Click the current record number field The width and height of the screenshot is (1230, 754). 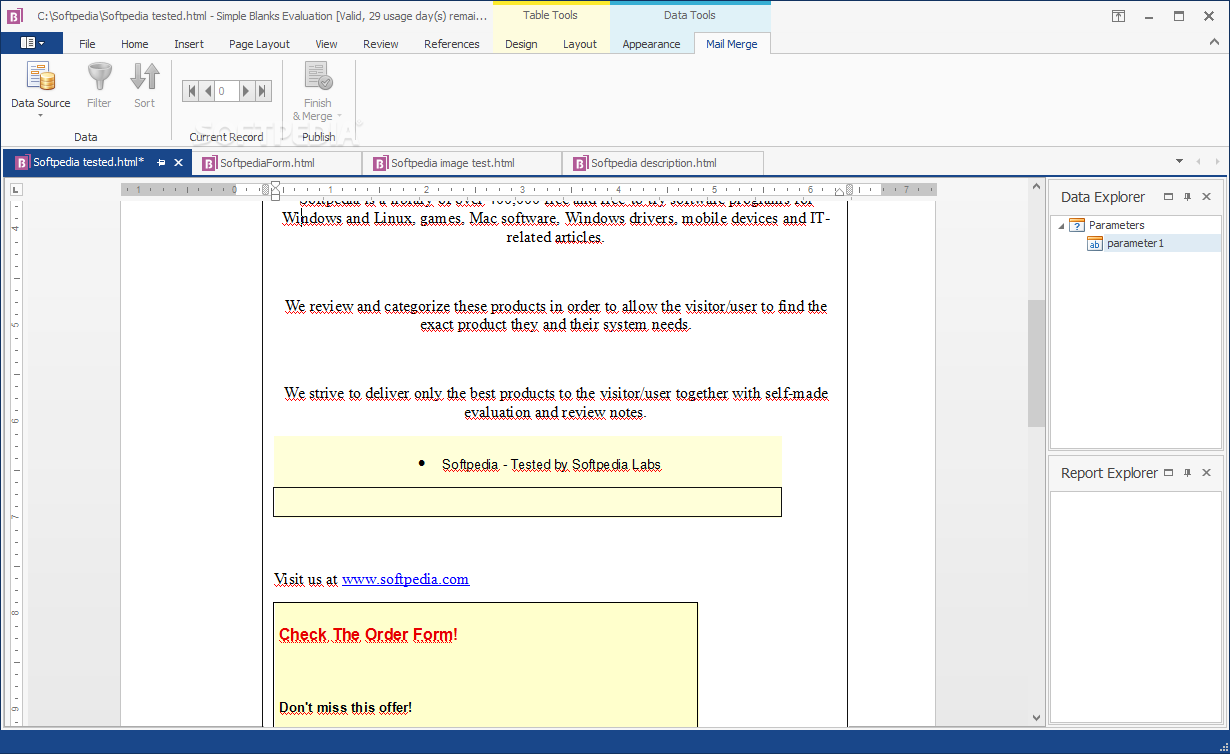[x=227, y=91]
